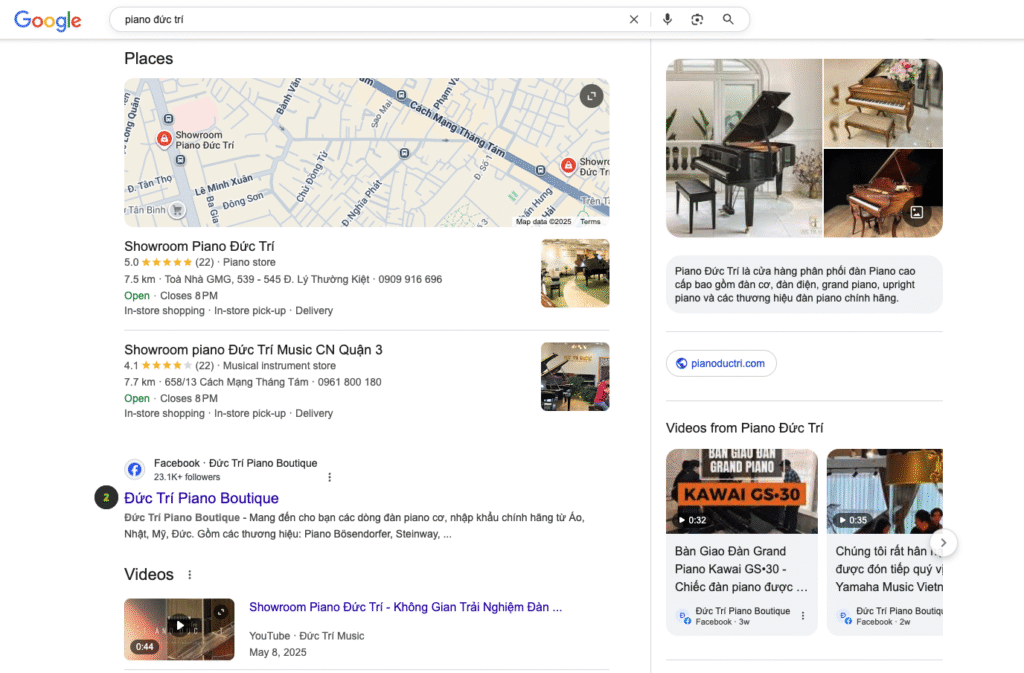Open more images icon on piano photo
The image size is (1024, 673).
915,212
